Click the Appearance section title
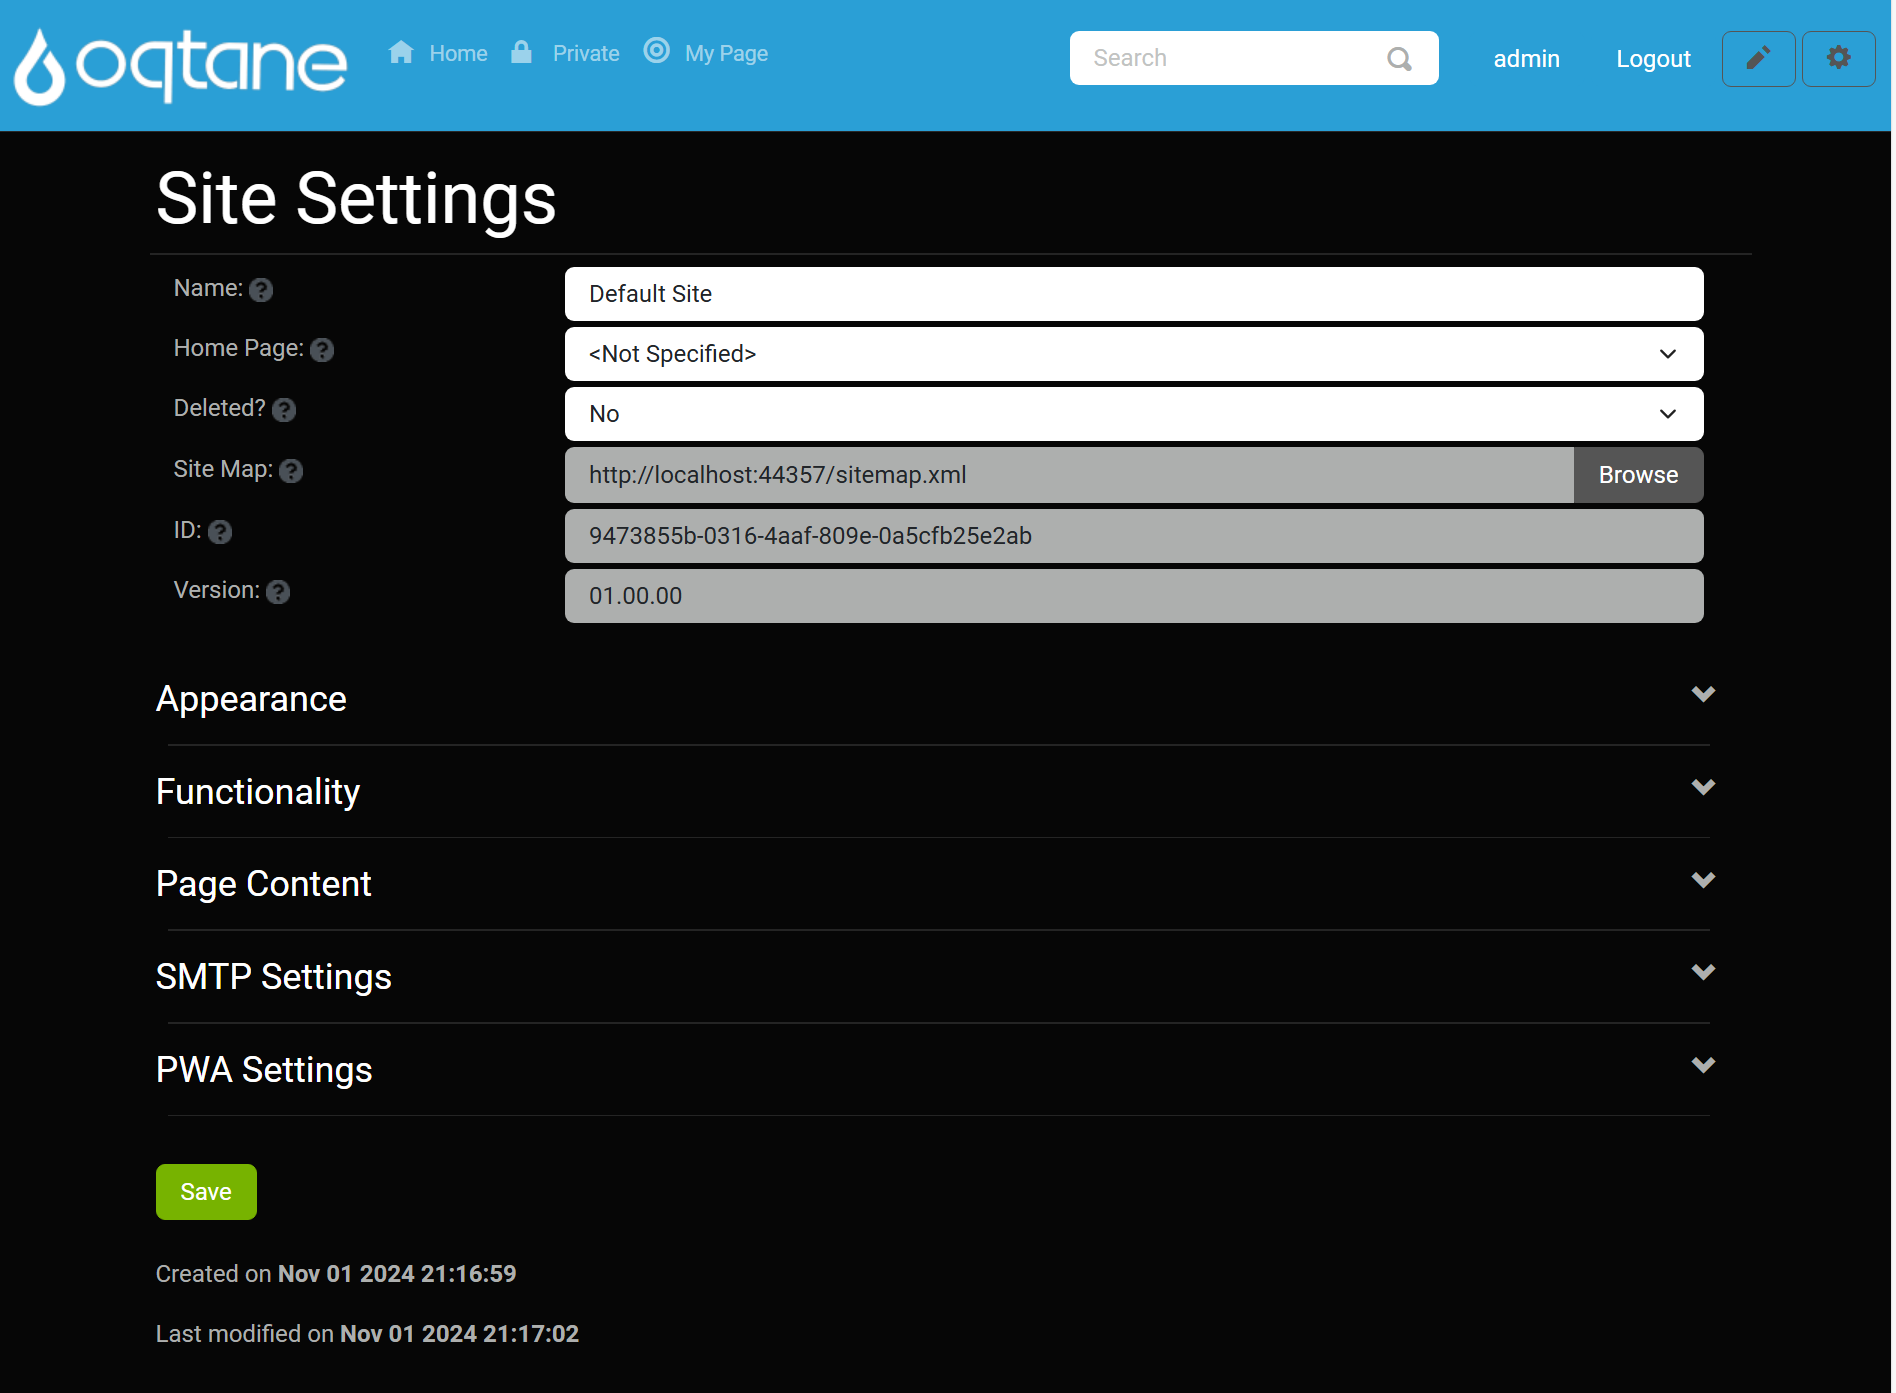1896x1393 pixels. (251, 699)
